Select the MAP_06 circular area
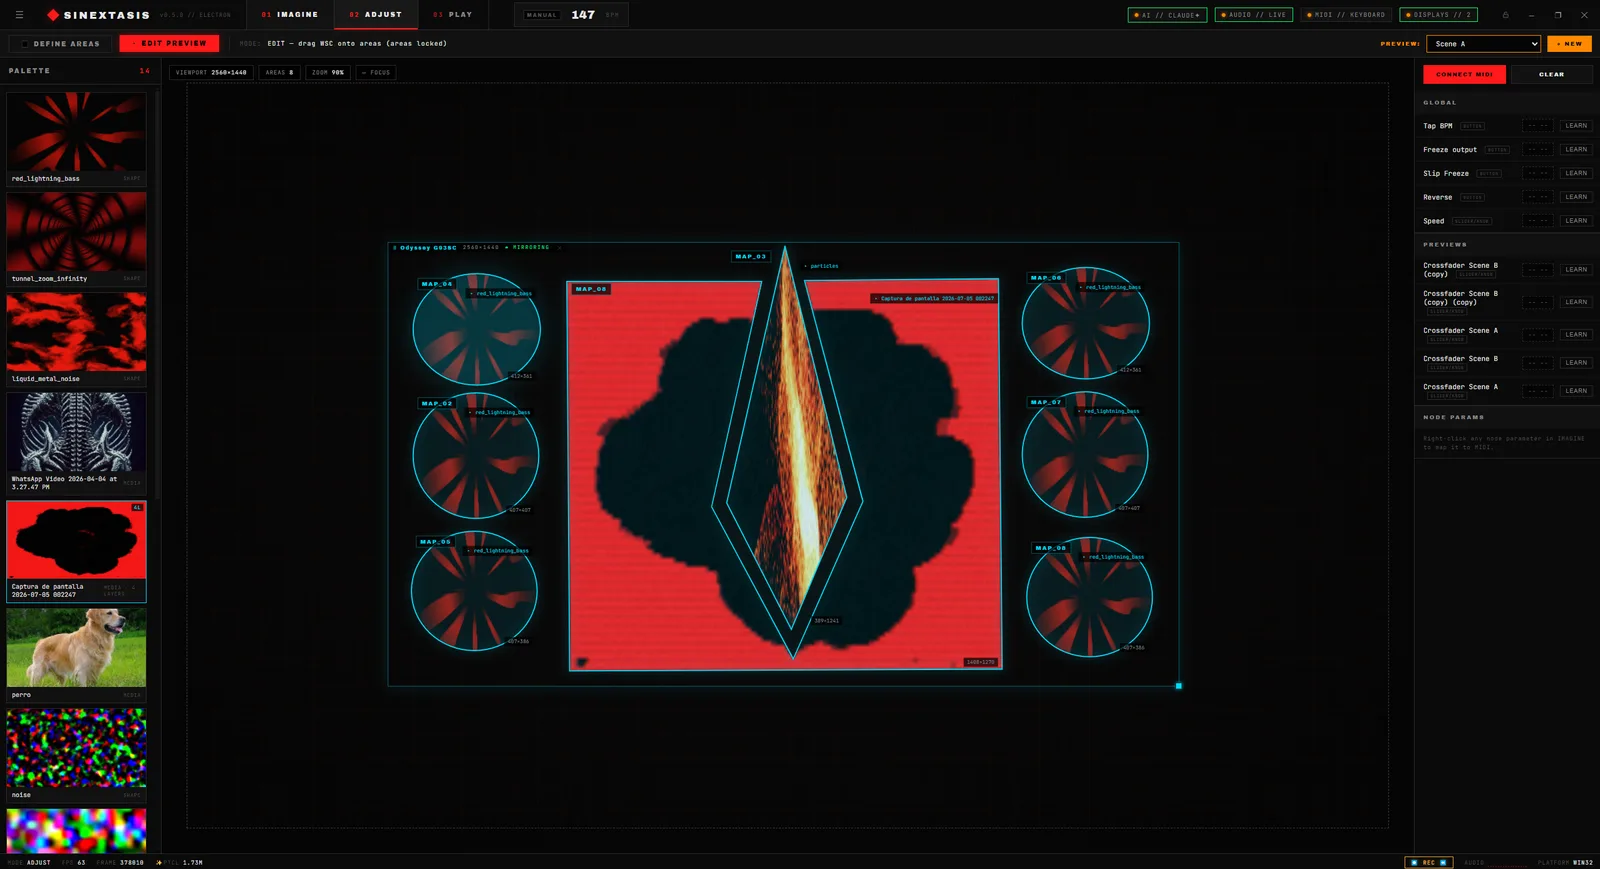 pyautogui.click(x=1086, y=323)
